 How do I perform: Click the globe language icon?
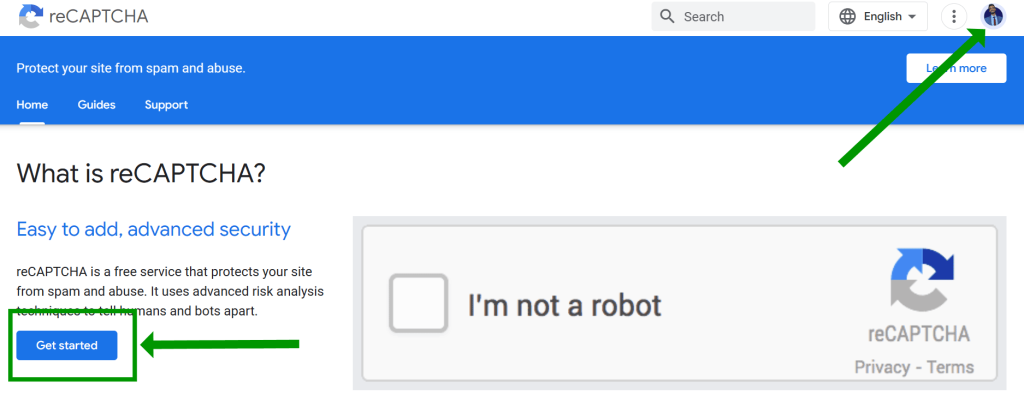tap(848, 16)
